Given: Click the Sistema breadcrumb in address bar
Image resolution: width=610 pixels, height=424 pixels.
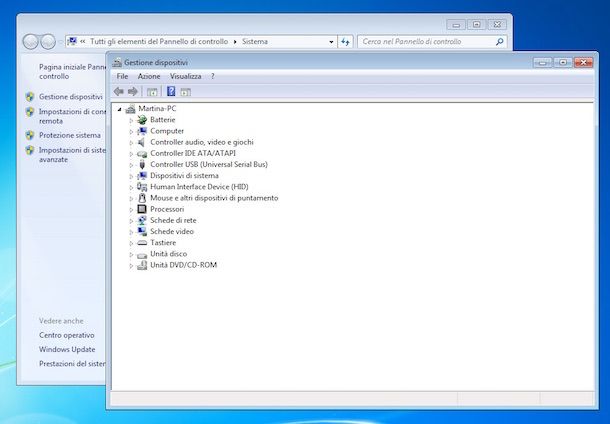Looking at the screenshot, I should pos(255,42).
